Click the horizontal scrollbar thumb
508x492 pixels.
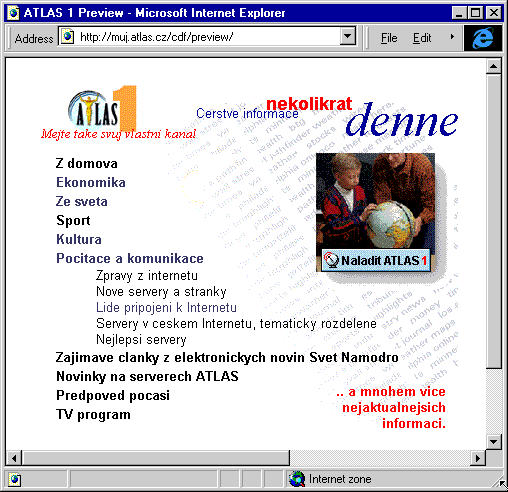[156, 458]
